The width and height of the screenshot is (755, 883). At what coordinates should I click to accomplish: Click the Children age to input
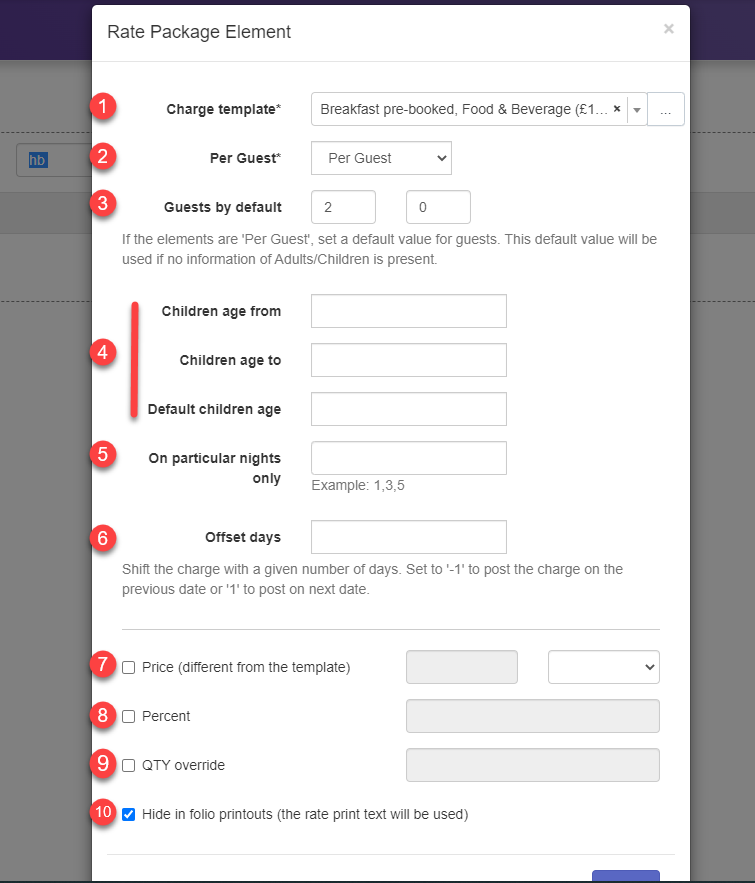(x=408, y=360)
